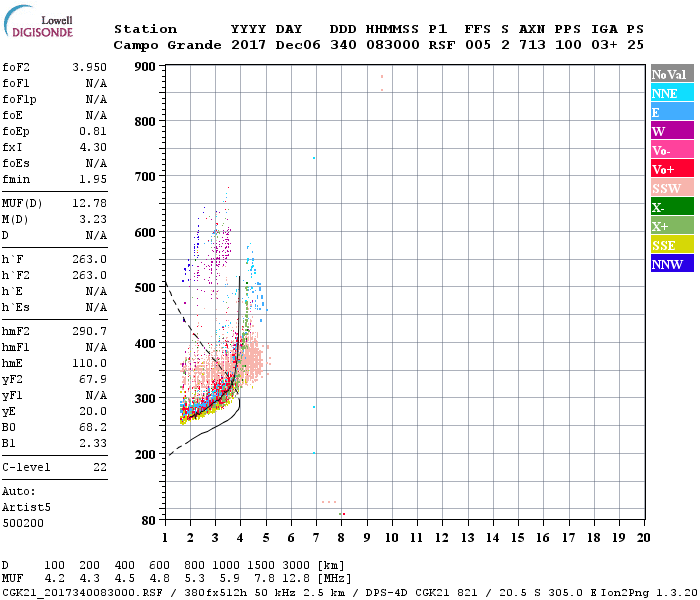Screen dimensions: 700x600
Task: Choose the SSW light pink legend entry
Action: 671,188
